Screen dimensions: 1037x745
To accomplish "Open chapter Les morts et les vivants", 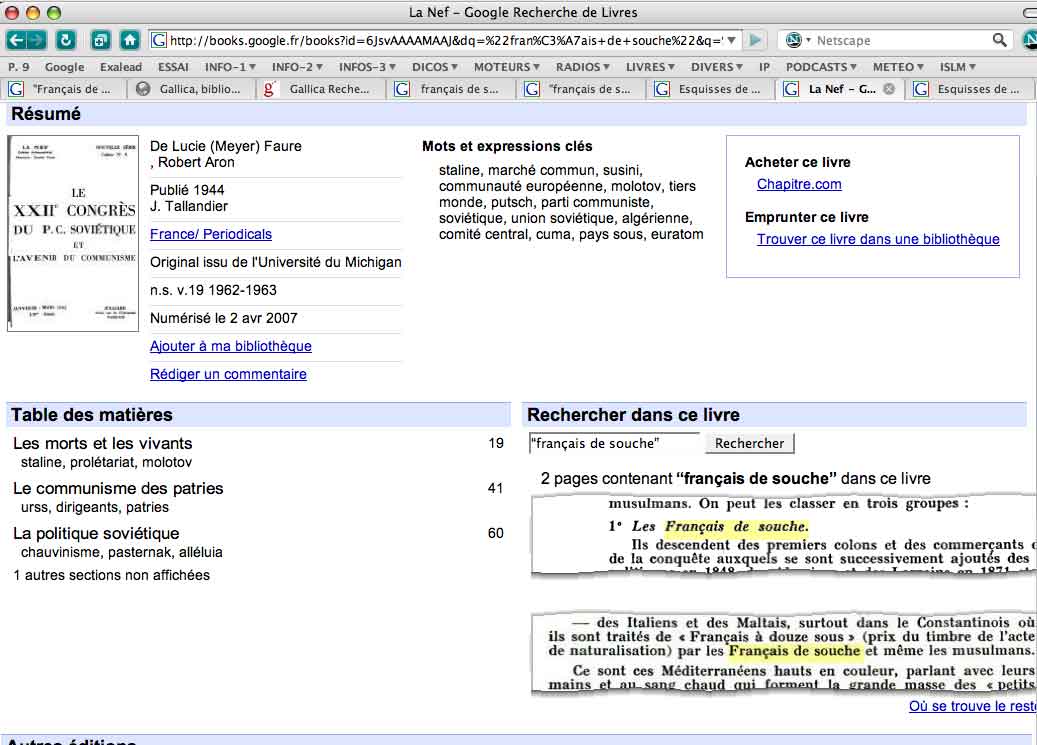I will (x=103, y=443).
